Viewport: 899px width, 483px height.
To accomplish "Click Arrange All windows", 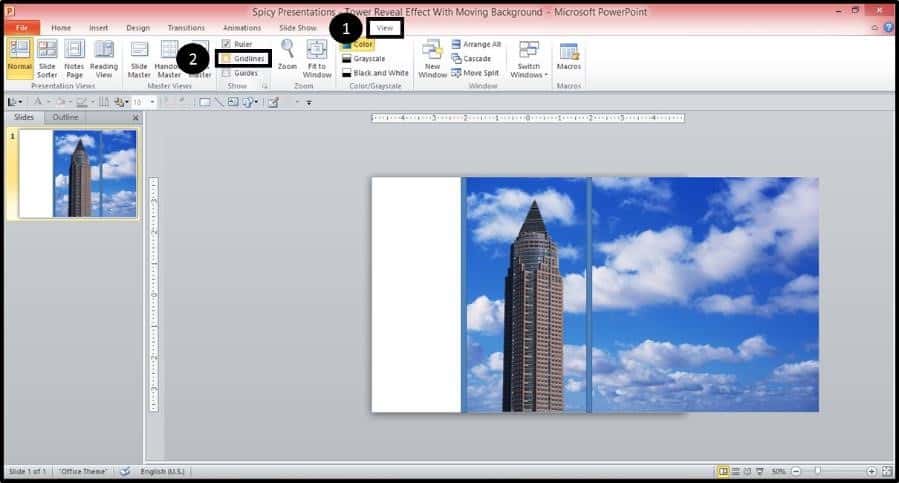I will coord(476,44).
